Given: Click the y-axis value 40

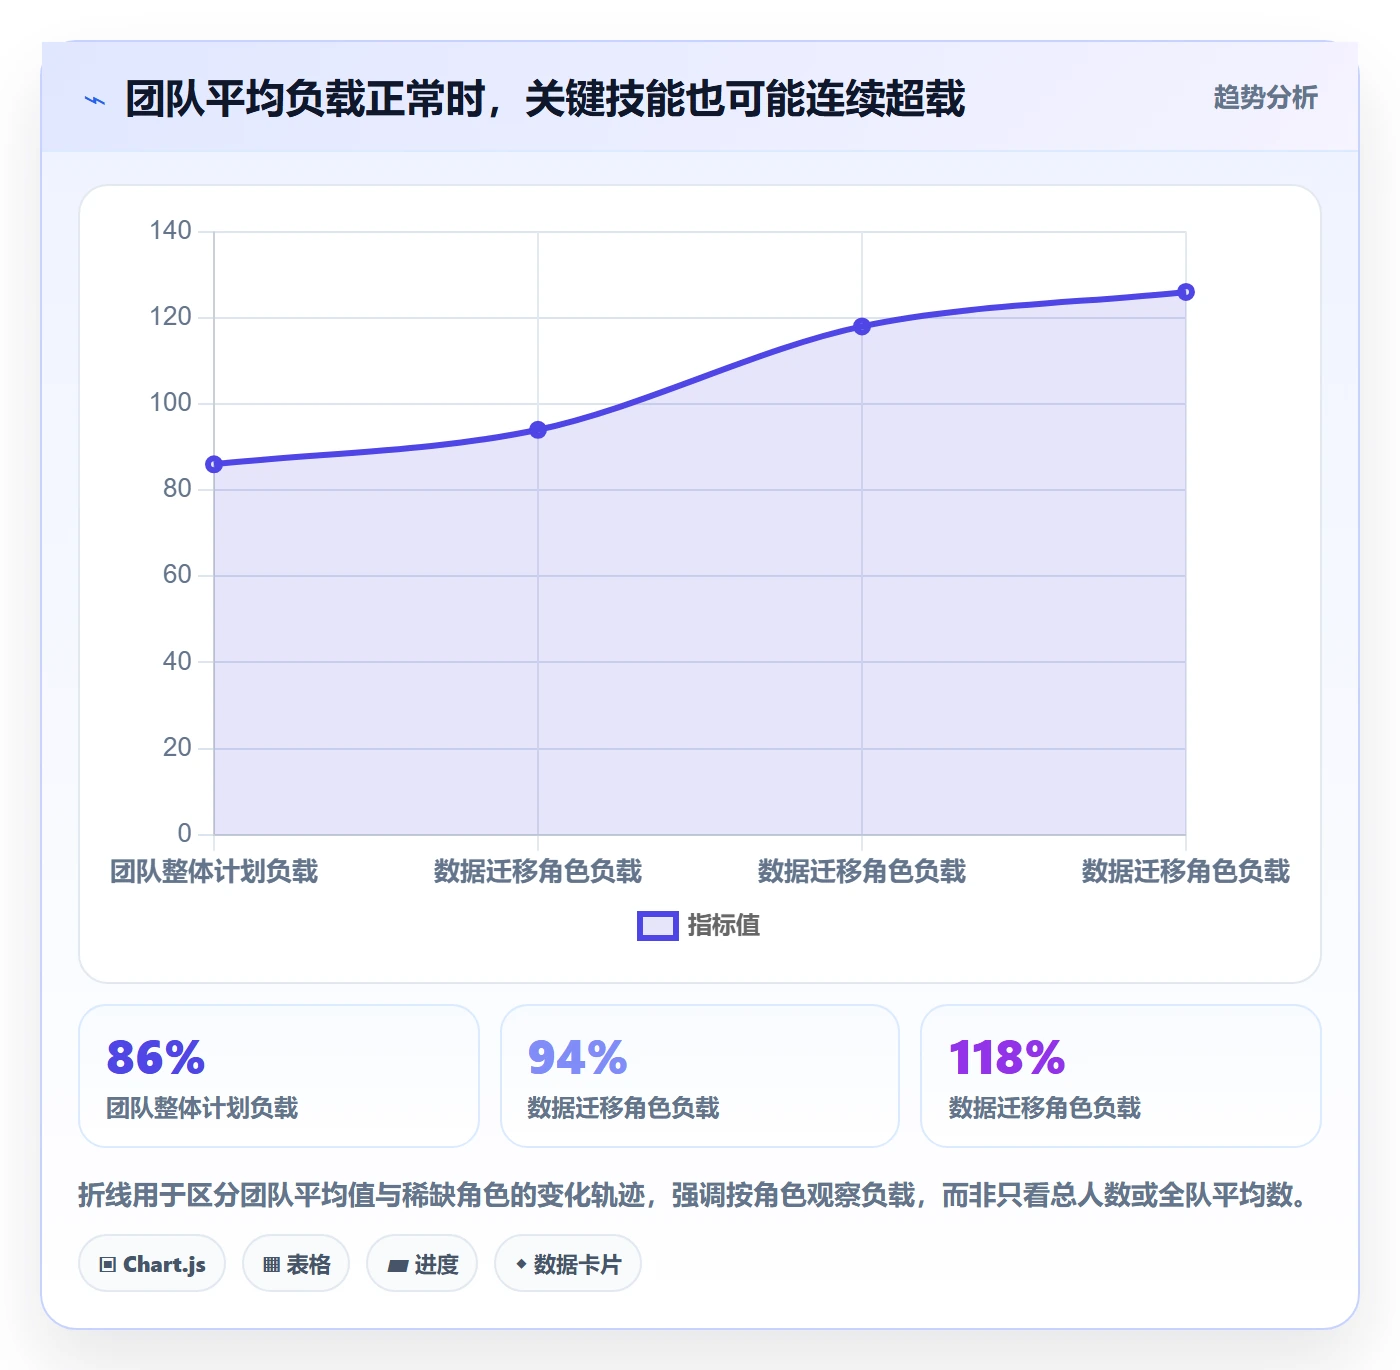Looking at the screenshot, I should [177, 661].
